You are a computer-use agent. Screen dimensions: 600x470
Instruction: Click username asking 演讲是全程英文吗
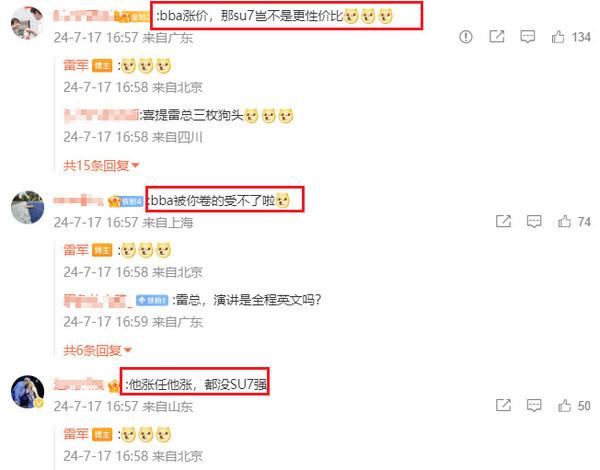point(98,300)
